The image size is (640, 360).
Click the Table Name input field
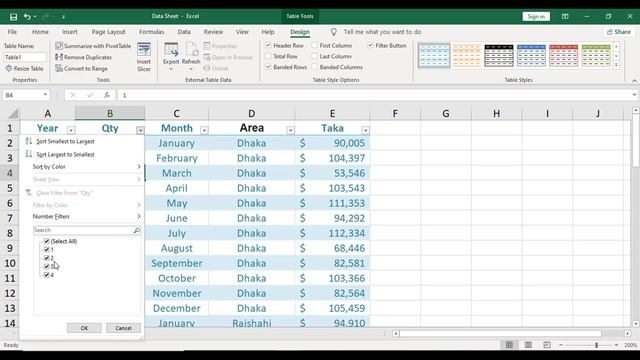pos(25,57)
